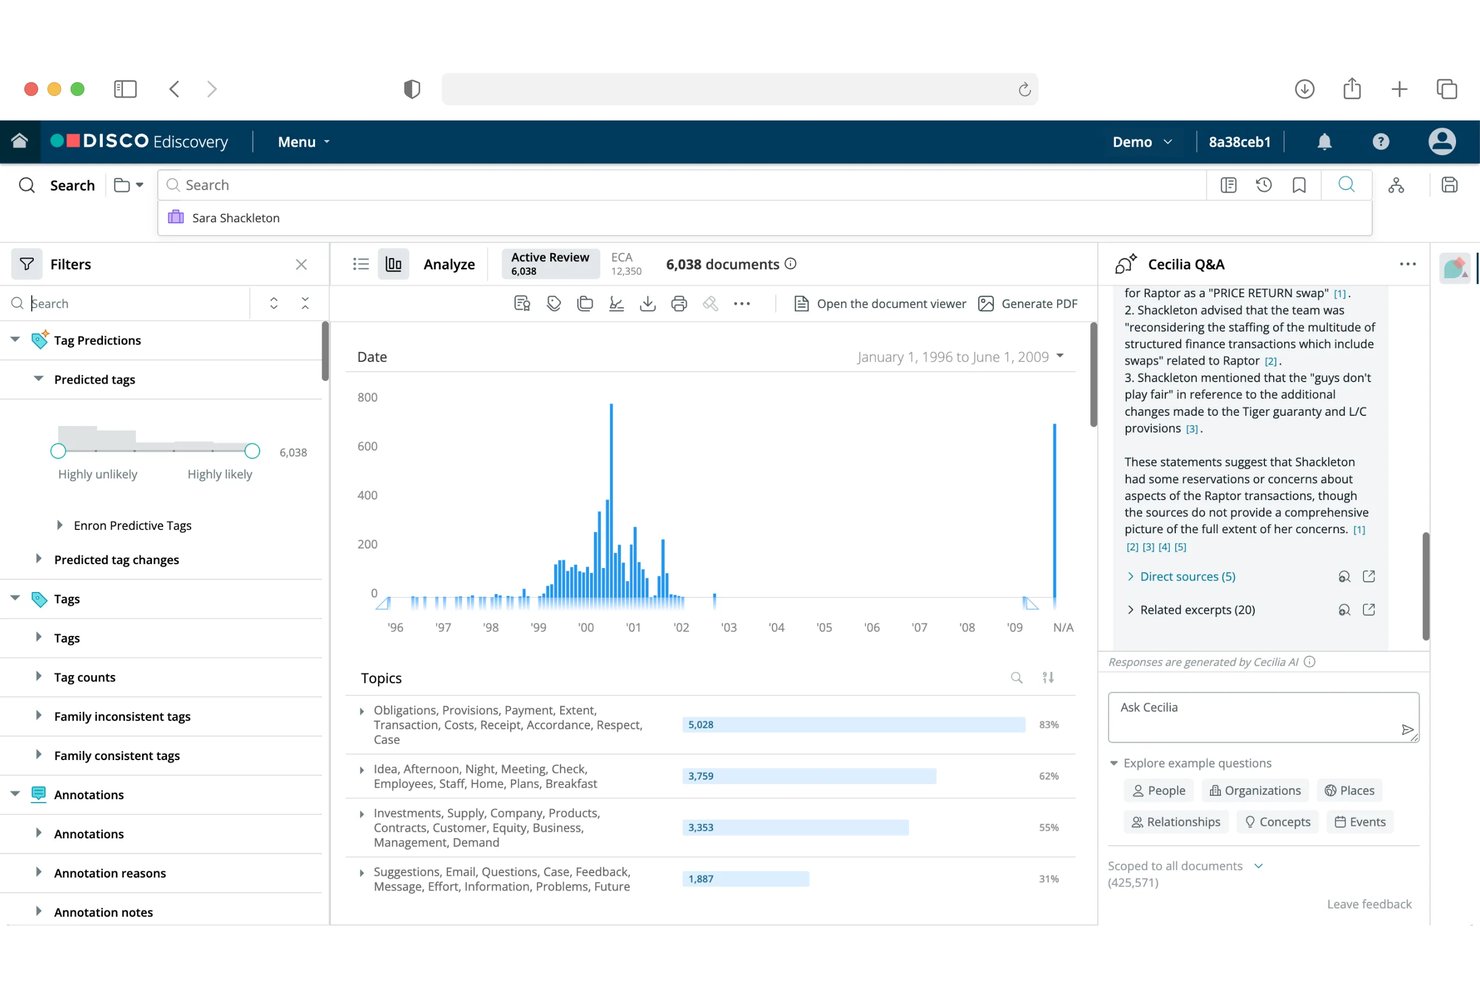Switch to the list view
This screenshot has height=987, width=1480.
pos(361,264)
